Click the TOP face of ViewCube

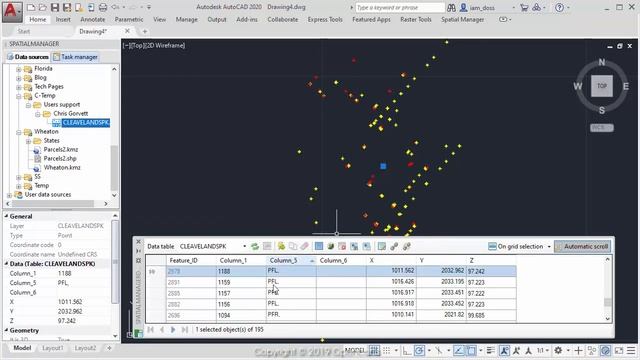coord(602,86)
